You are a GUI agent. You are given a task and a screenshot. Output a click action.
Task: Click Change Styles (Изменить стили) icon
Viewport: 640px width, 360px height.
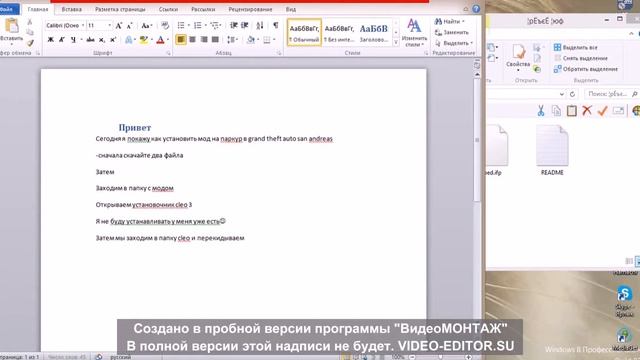(x=414, y=33)
